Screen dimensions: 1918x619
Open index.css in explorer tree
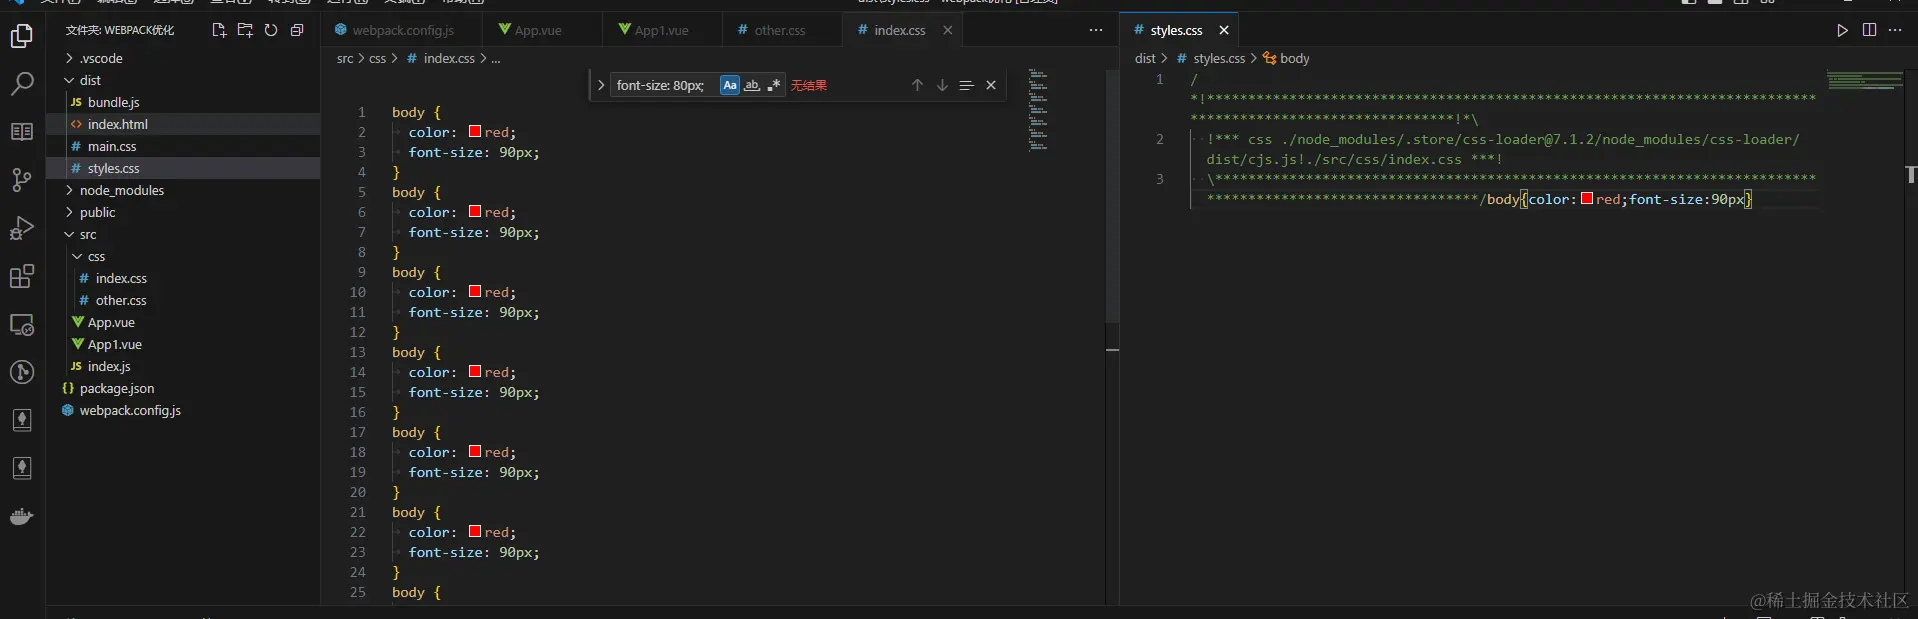pyautogui.click(x=183, y=278)
